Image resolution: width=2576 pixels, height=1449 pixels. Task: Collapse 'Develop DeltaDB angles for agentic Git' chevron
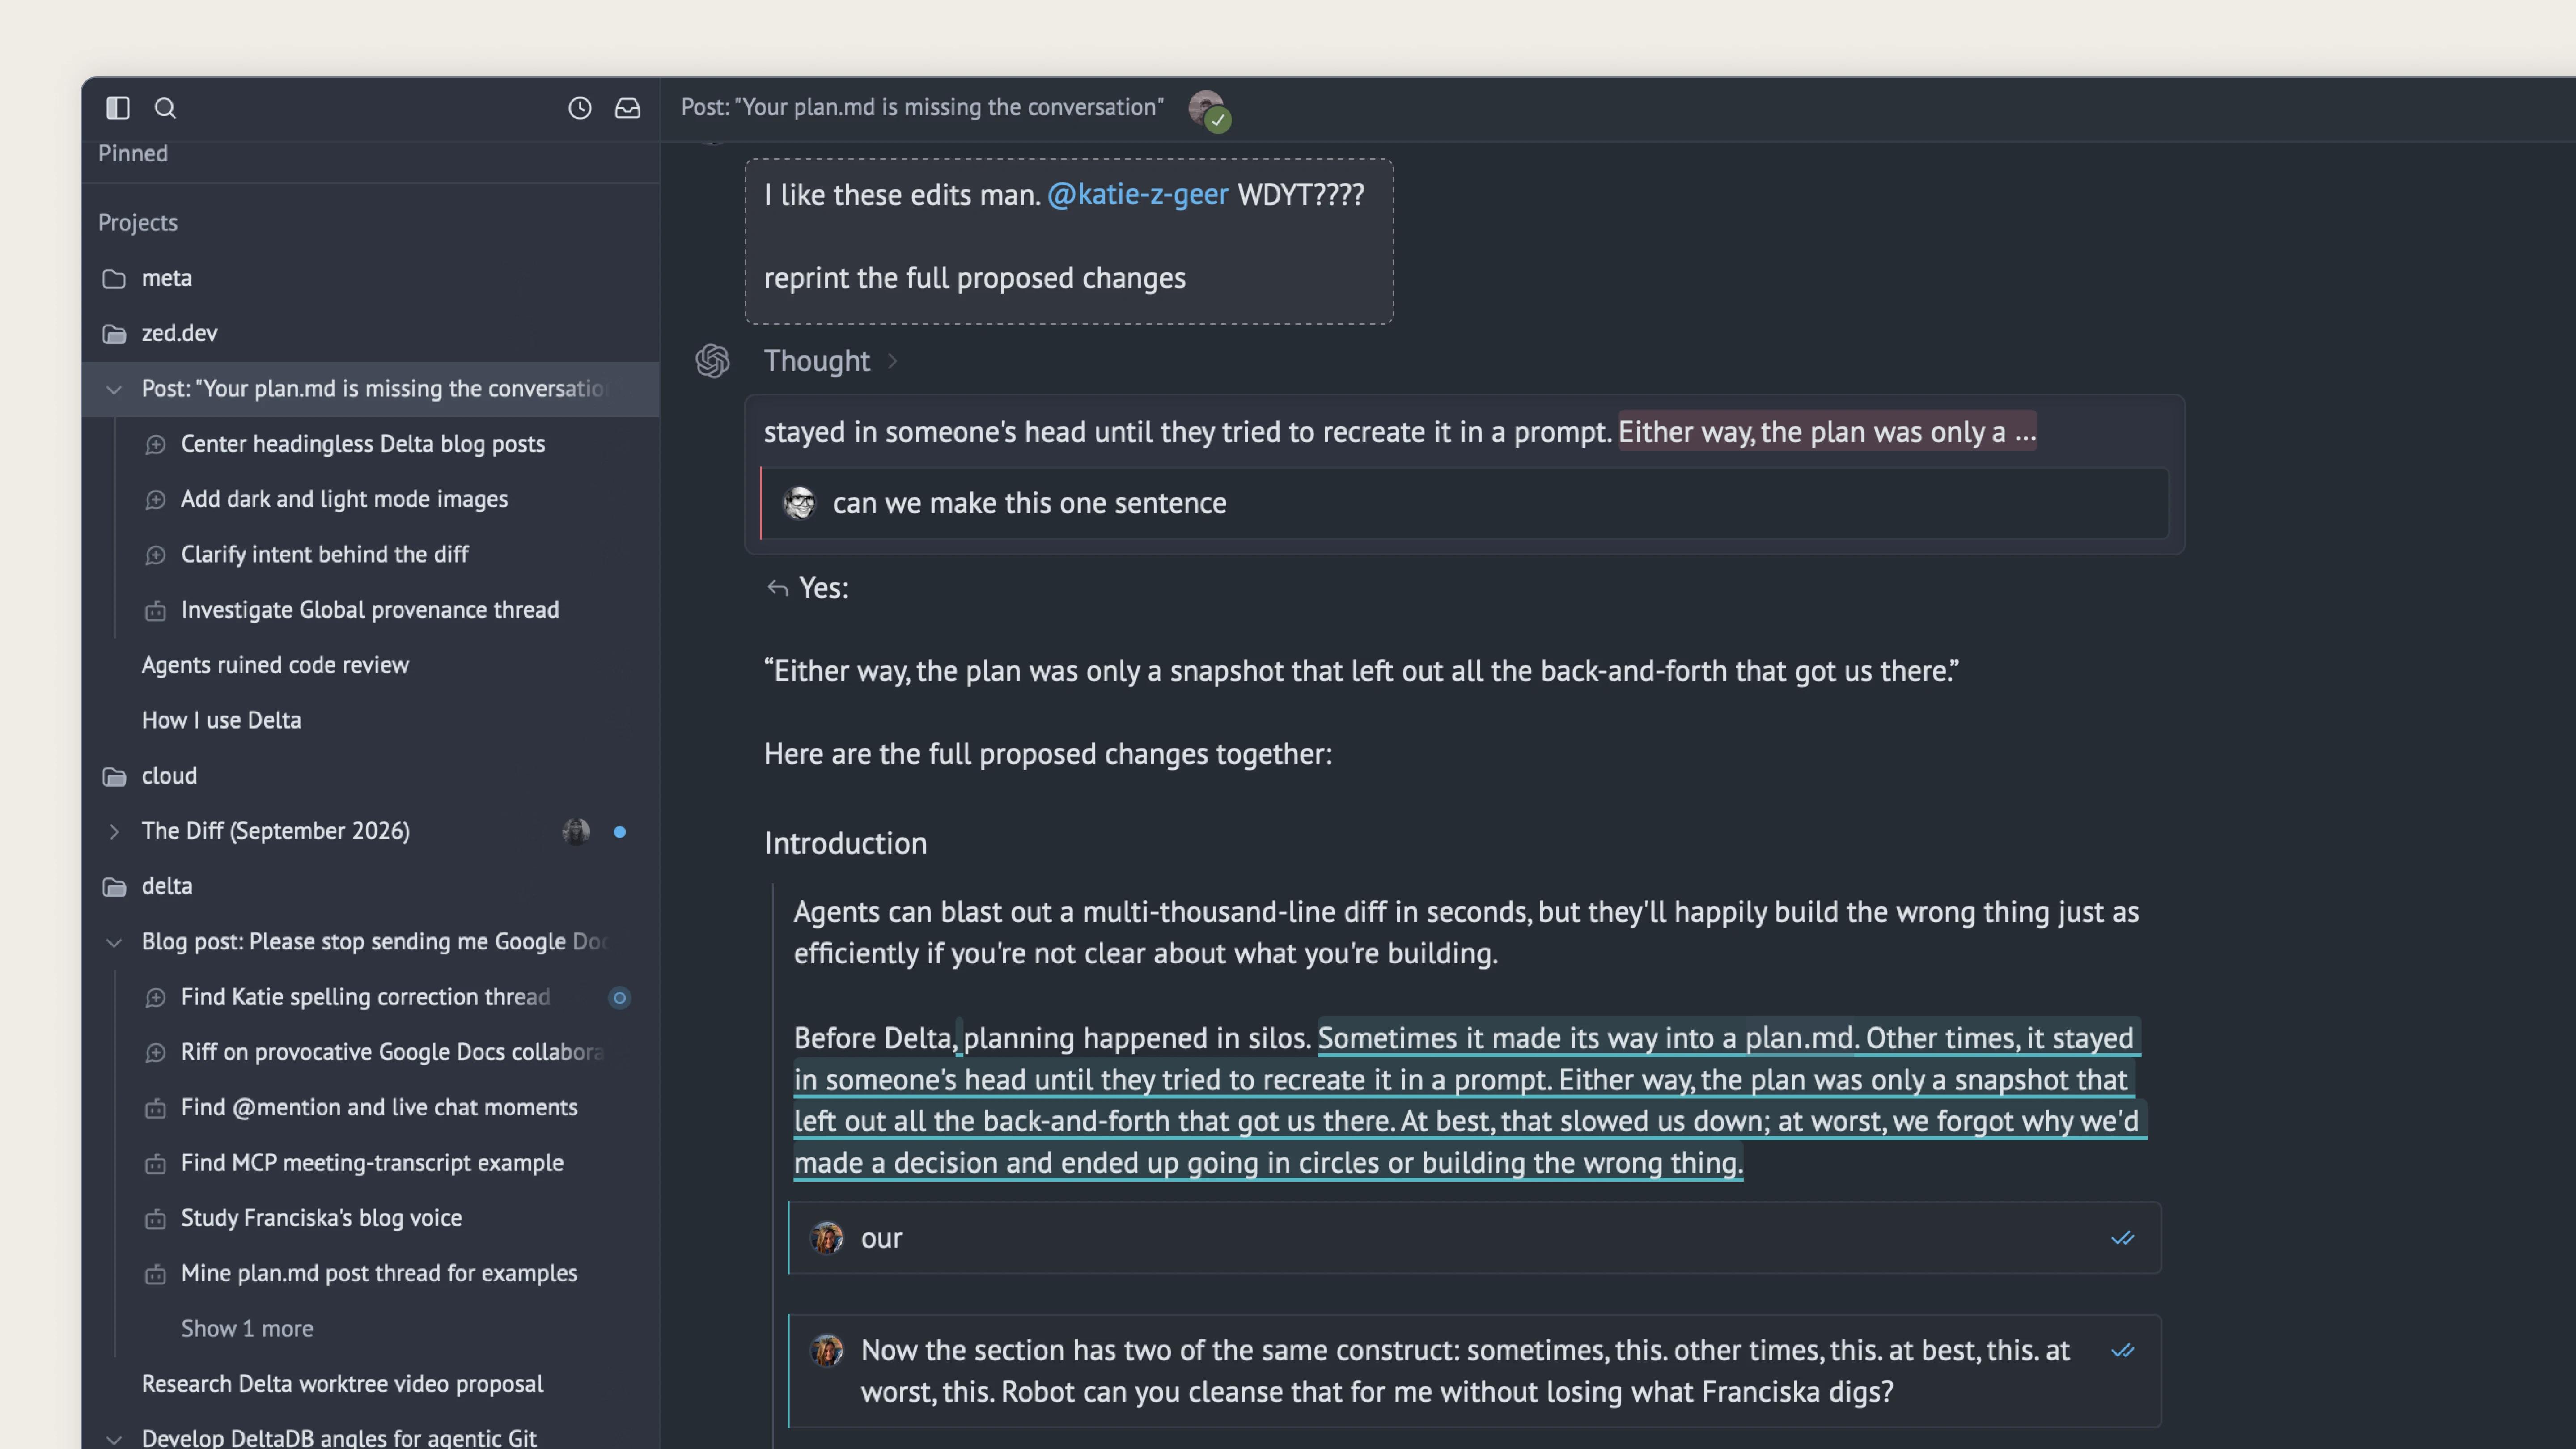(114, 1439)
